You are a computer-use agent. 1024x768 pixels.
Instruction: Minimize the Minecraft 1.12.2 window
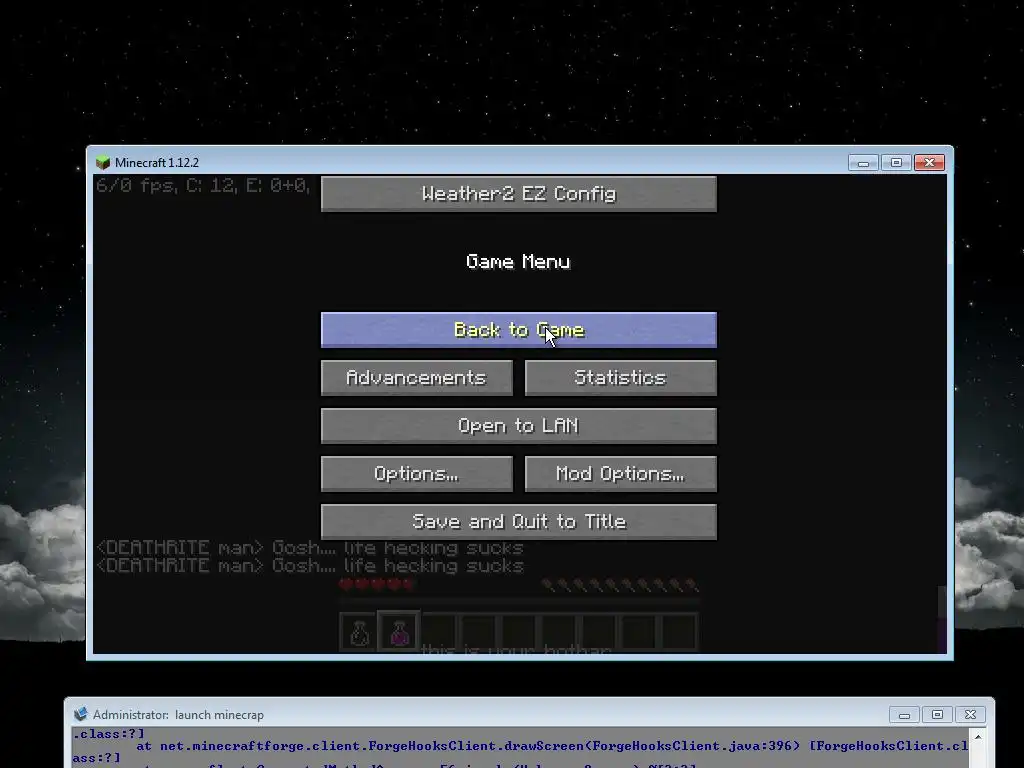click(x=863, y=163)
